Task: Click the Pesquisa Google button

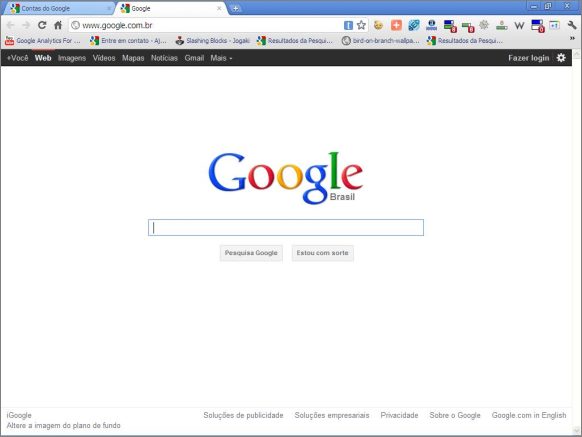Action: point(251,253)
